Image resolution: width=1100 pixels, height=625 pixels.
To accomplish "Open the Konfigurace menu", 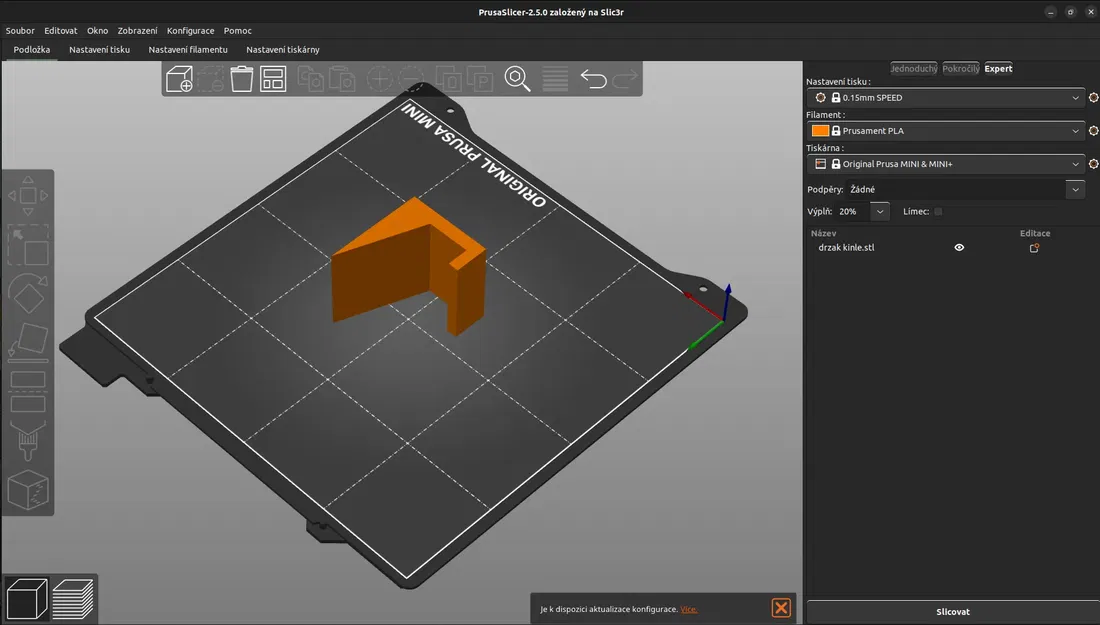I will tap(190, 31).
